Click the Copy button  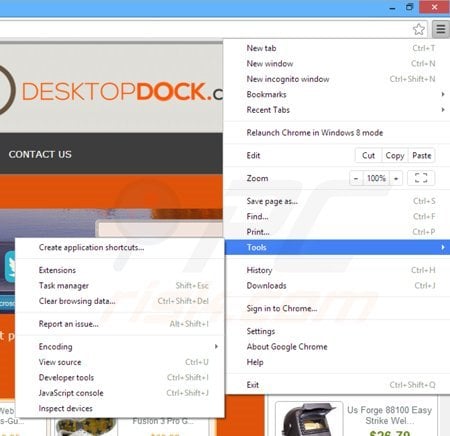coord(395,156)
